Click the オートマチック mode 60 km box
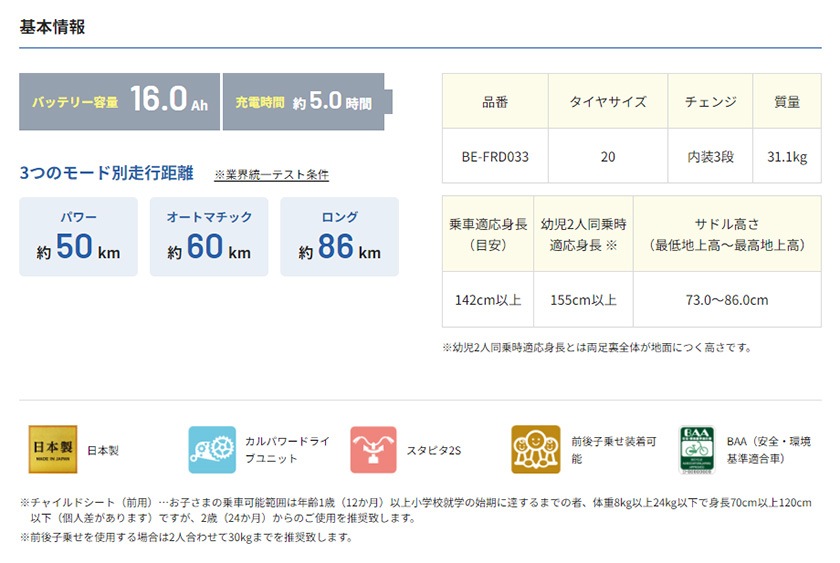The height and width of the screenshot is (563, 840). tap(209, 237)
